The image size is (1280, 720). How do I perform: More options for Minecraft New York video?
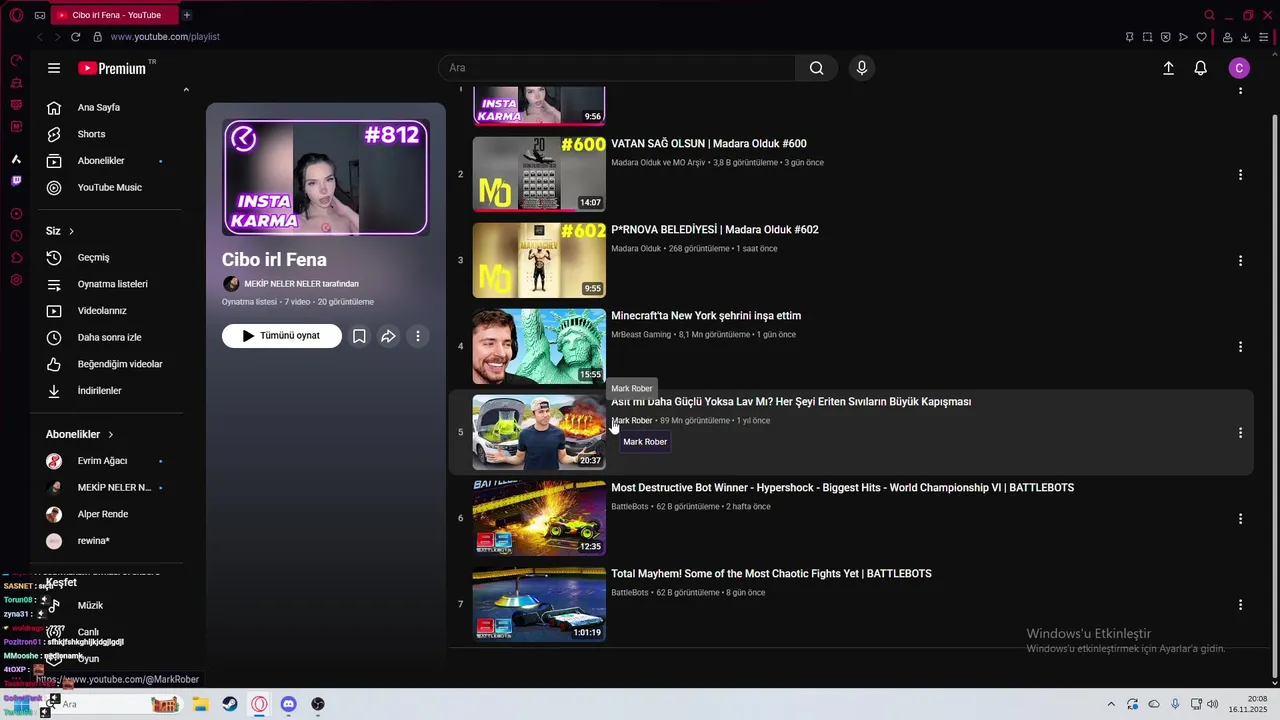pyautogui.click(x=1240, y=346)
